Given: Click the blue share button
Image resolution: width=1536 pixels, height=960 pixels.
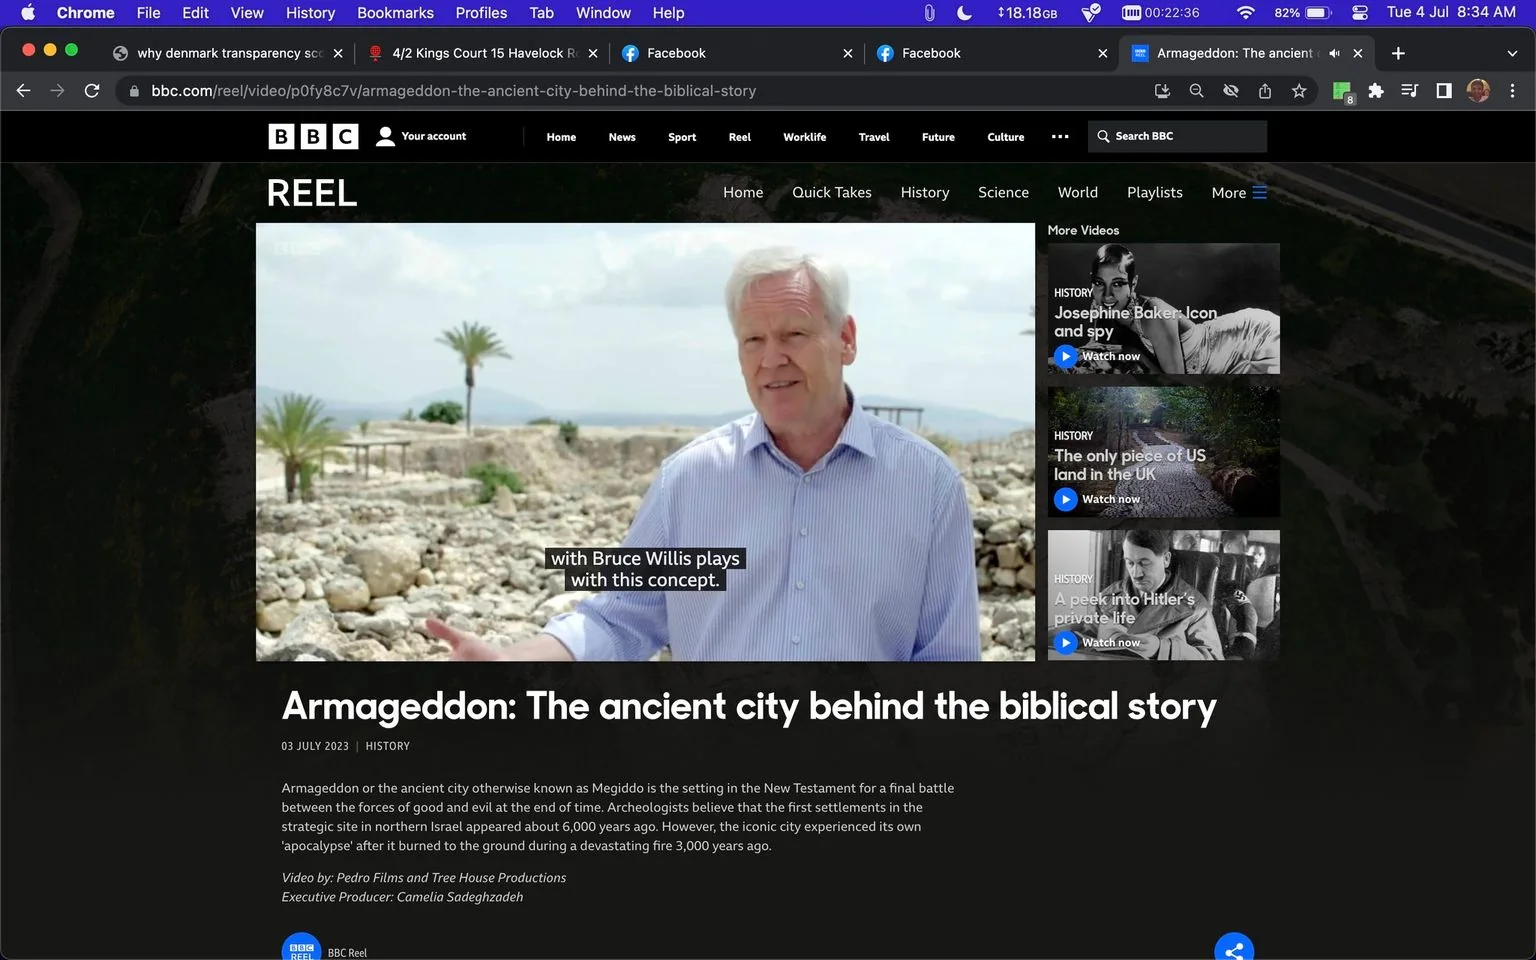Looking at the screenshot, I should click(1234, 948).
